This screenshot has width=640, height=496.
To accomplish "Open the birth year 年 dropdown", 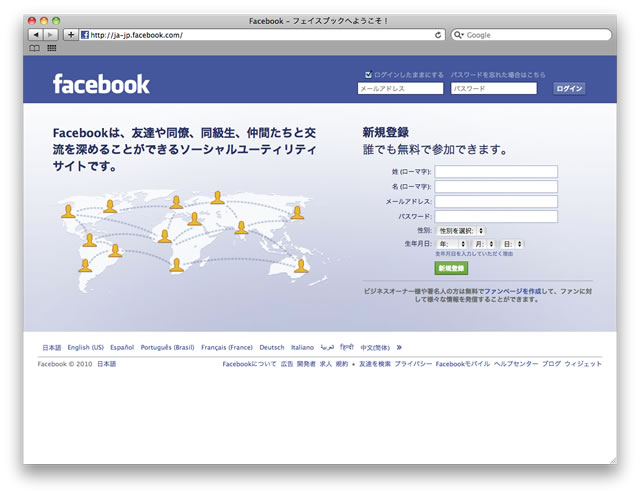I will (451, 244).
